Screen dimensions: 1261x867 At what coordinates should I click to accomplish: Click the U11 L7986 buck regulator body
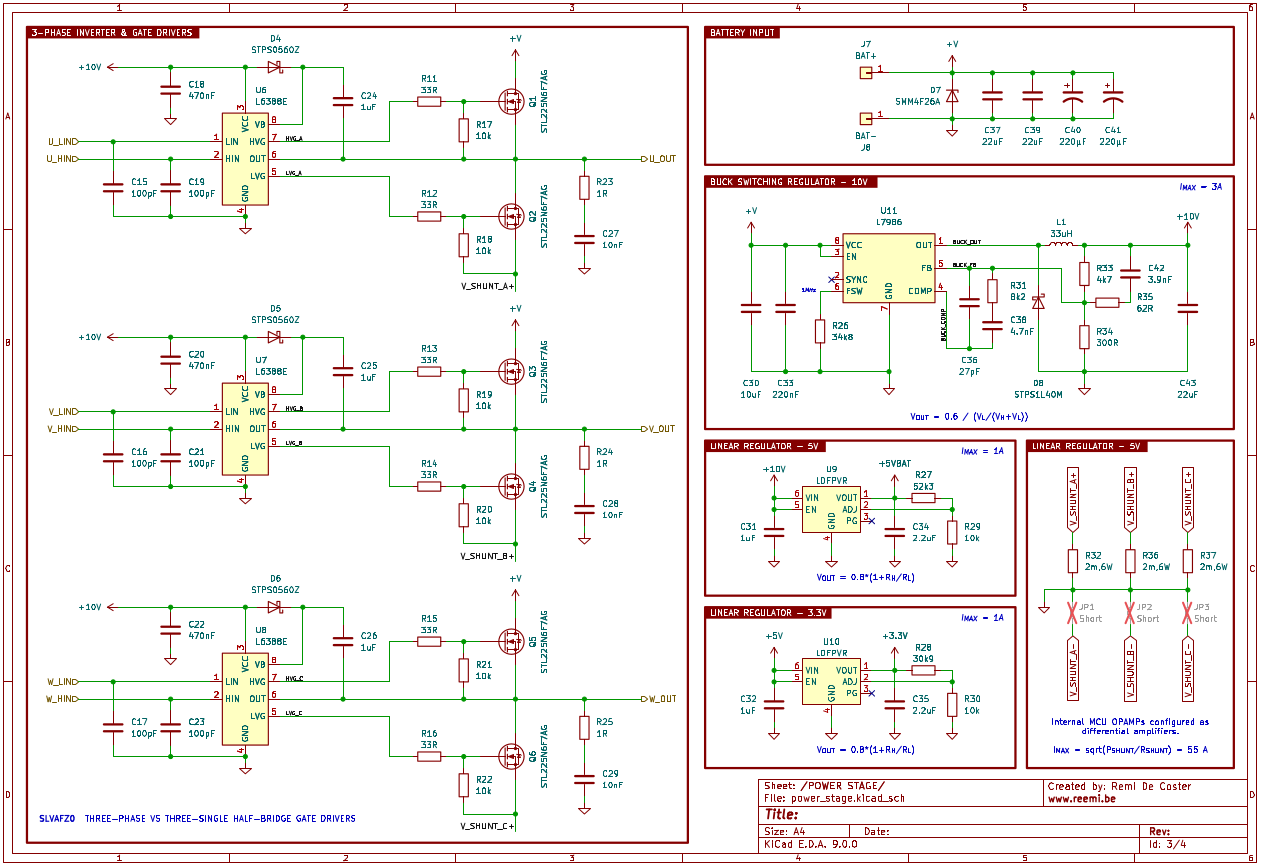888,267
